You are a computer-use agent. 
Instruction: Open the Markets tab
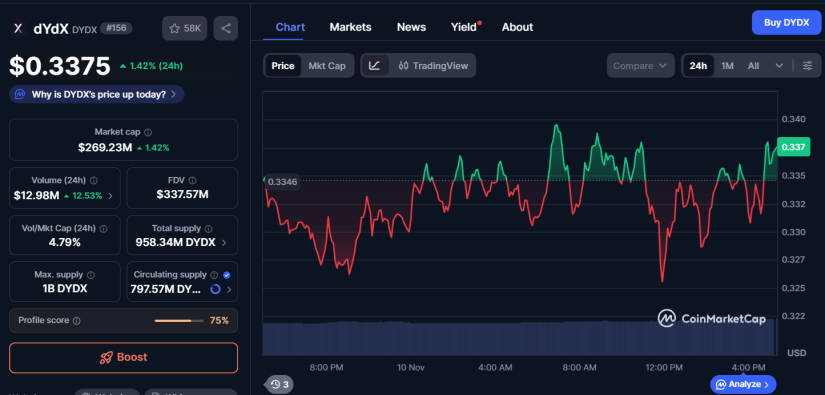click(350, 27)
